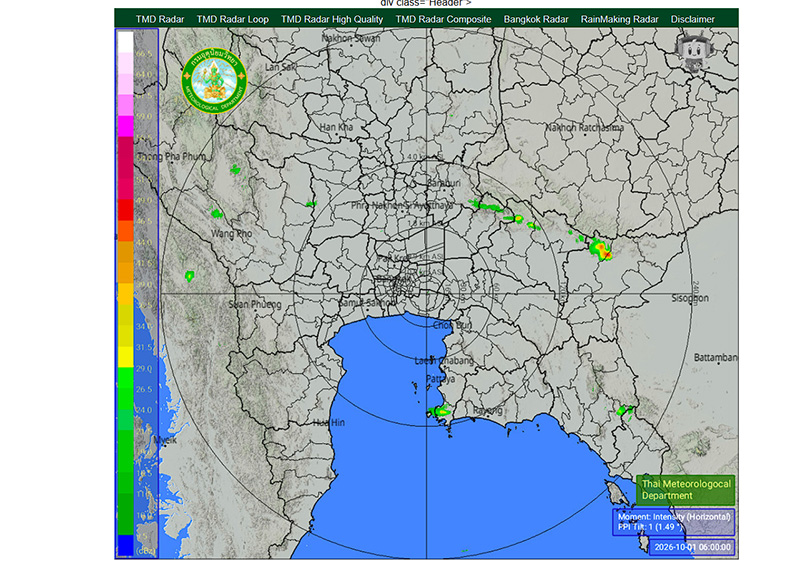Go to Bangkok Radar page

(536, 19)
